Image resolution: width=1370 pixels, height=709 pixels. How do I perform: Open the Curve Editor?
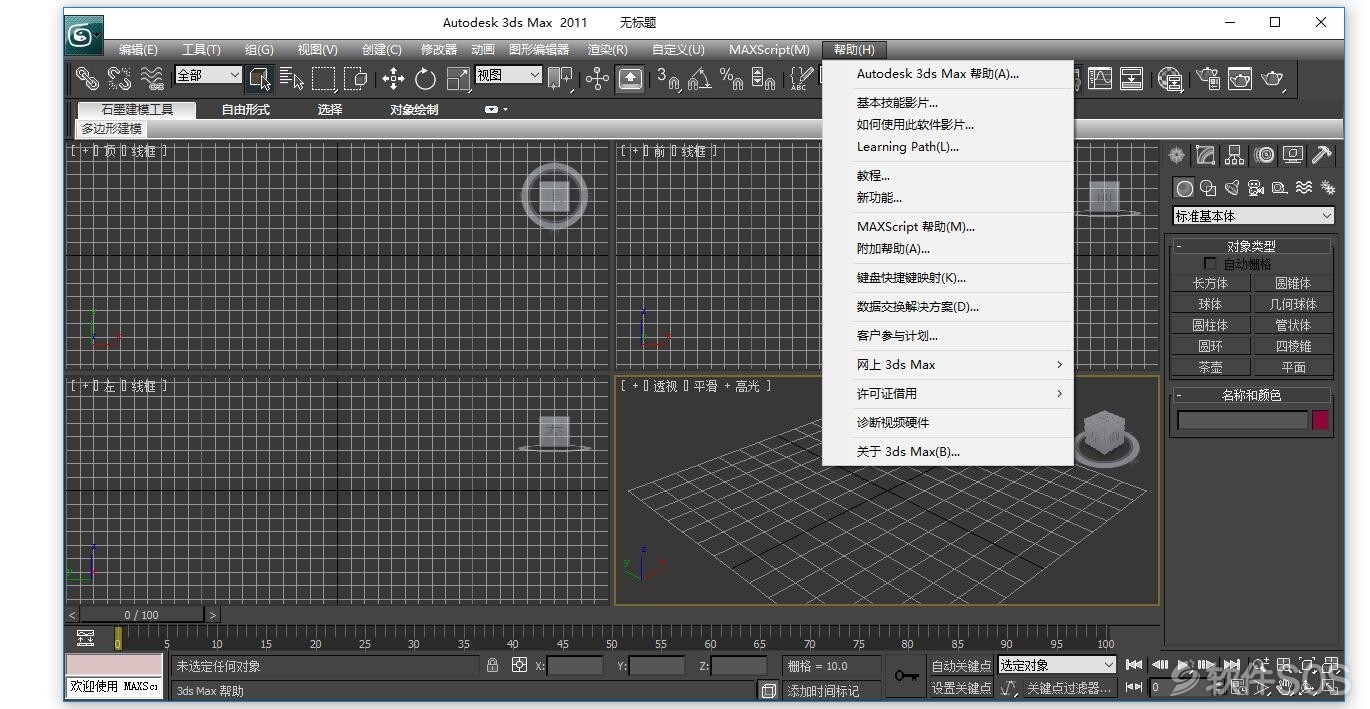1100,78
